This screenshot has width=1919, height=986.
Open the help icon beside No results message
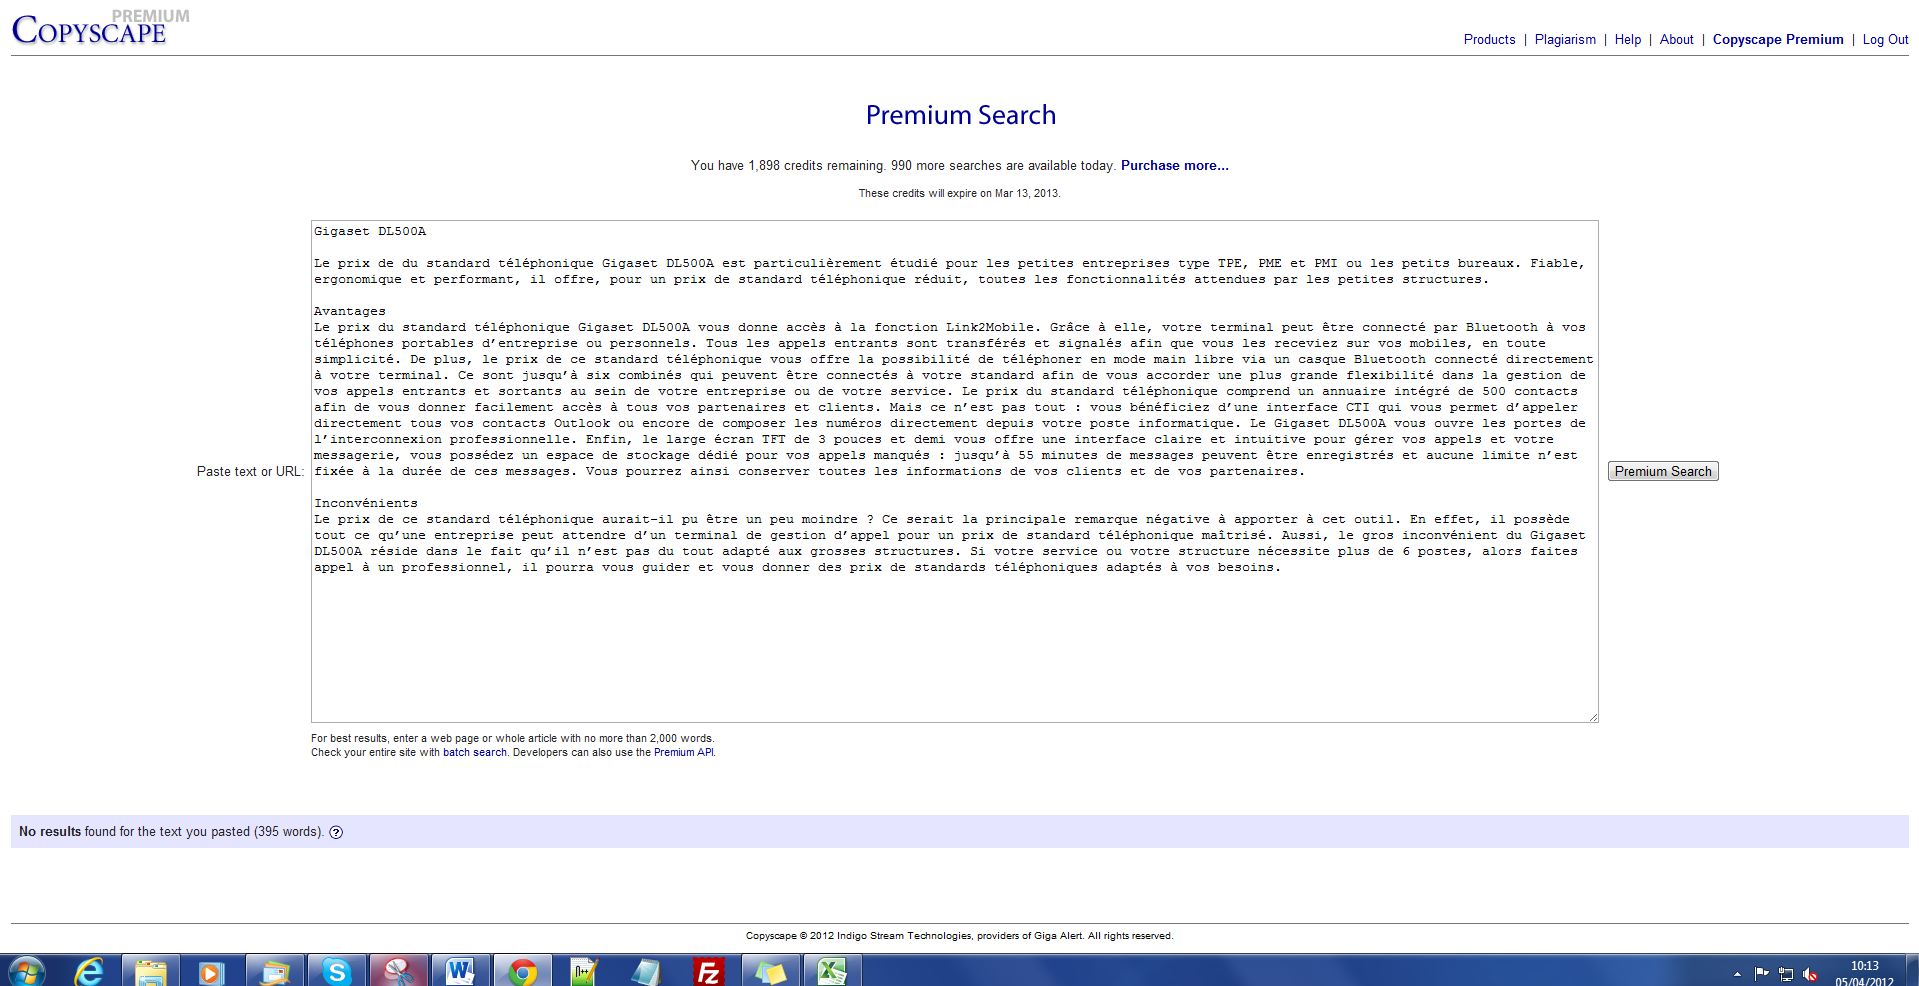(336, 832)
